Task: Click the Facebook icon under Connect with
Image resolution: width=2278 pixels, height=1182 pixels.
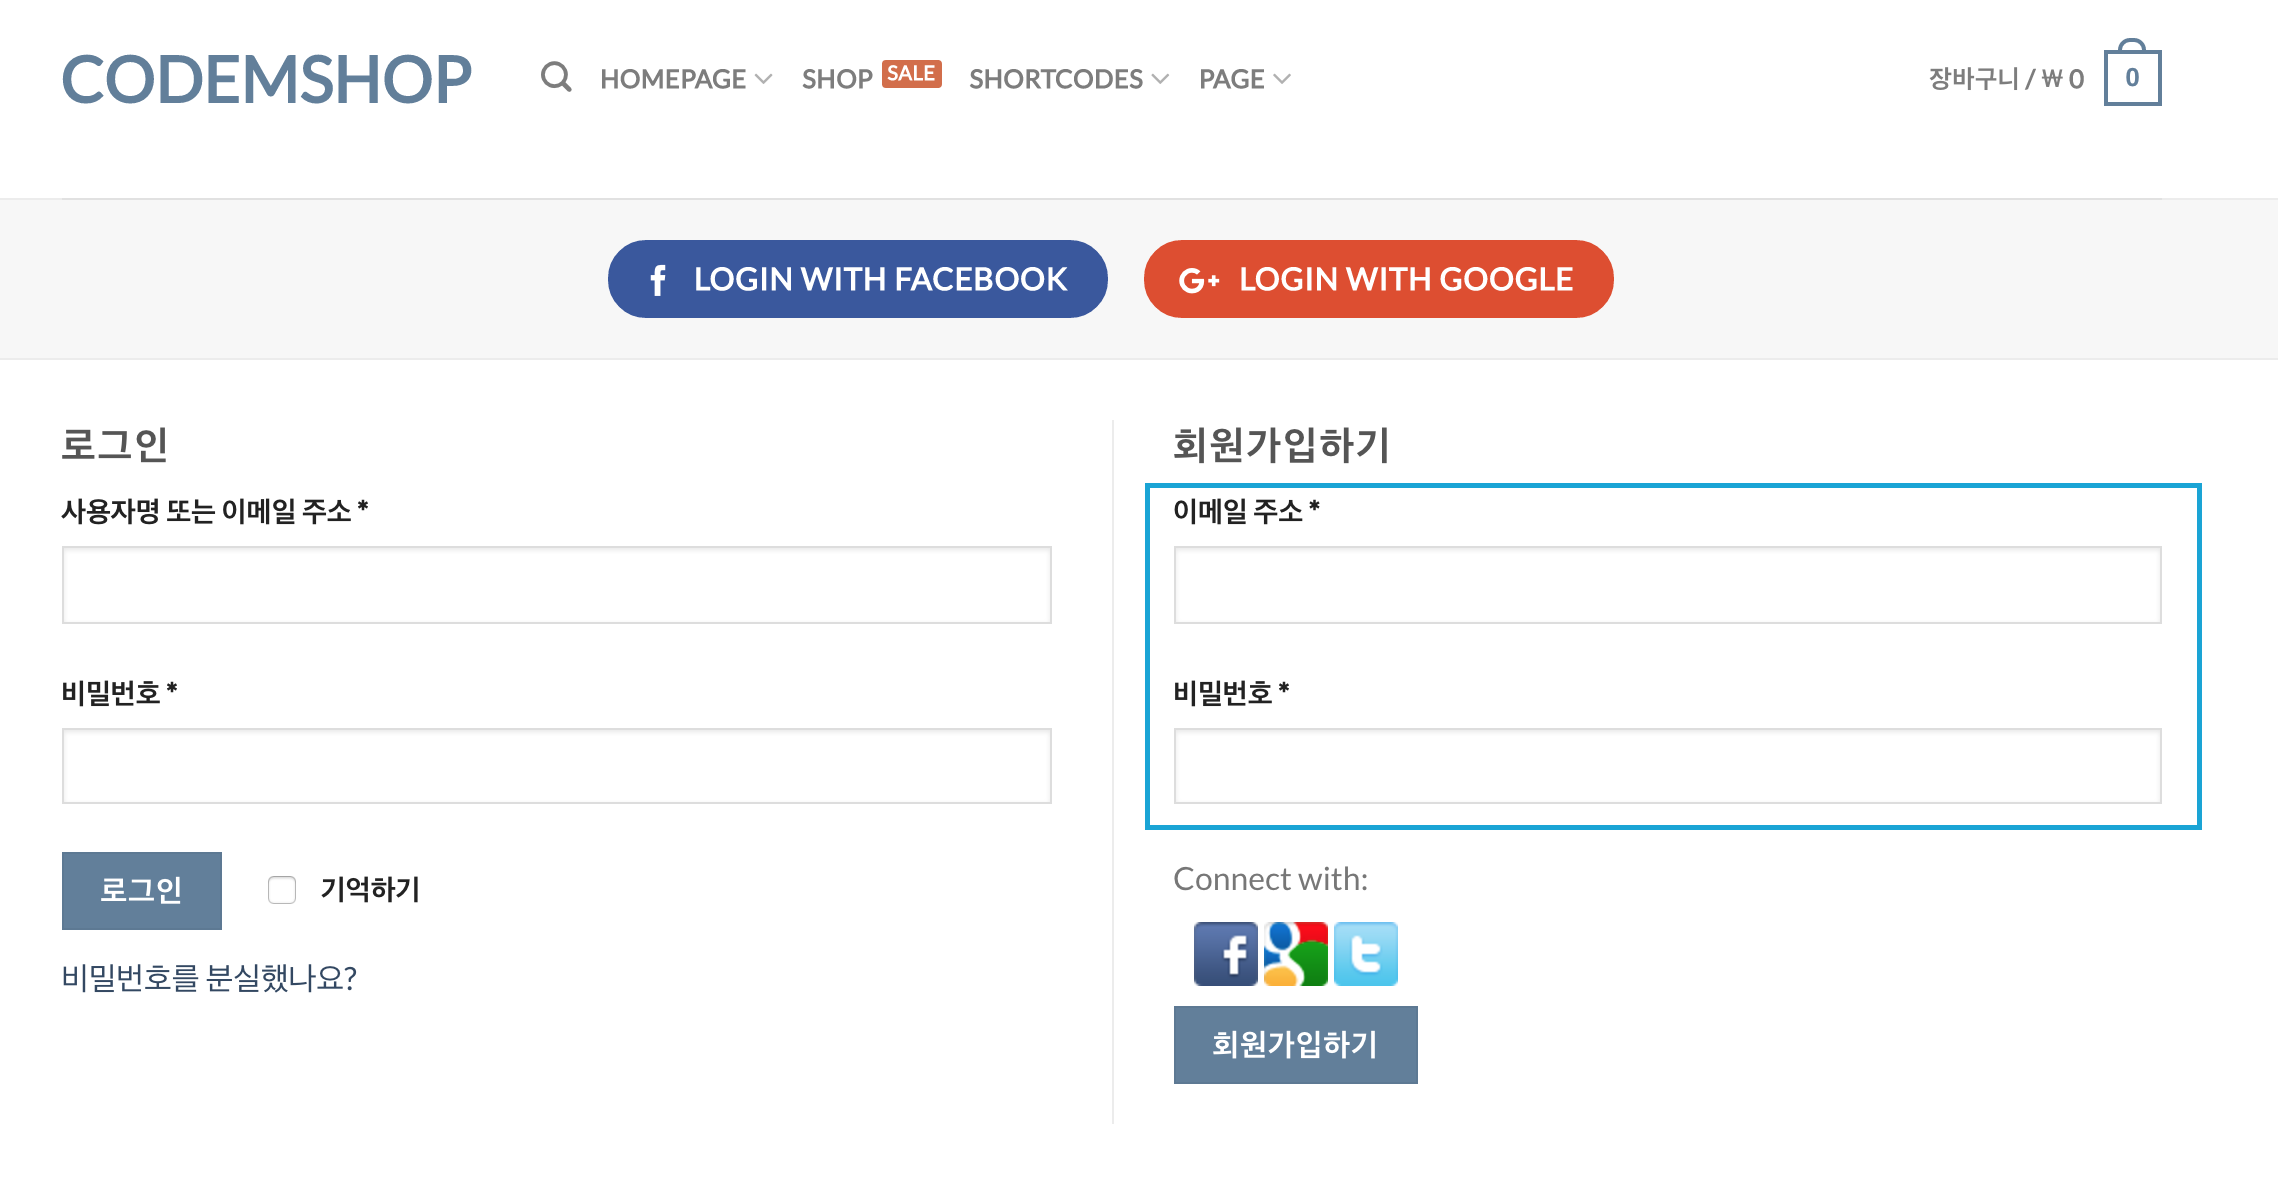Action: (1225, 955)
